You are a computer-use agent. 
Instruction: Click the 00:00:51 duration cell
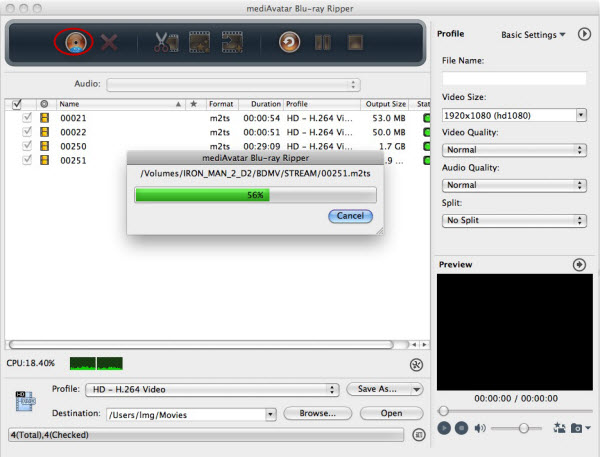pyautogui.click(x=262, y=132)
